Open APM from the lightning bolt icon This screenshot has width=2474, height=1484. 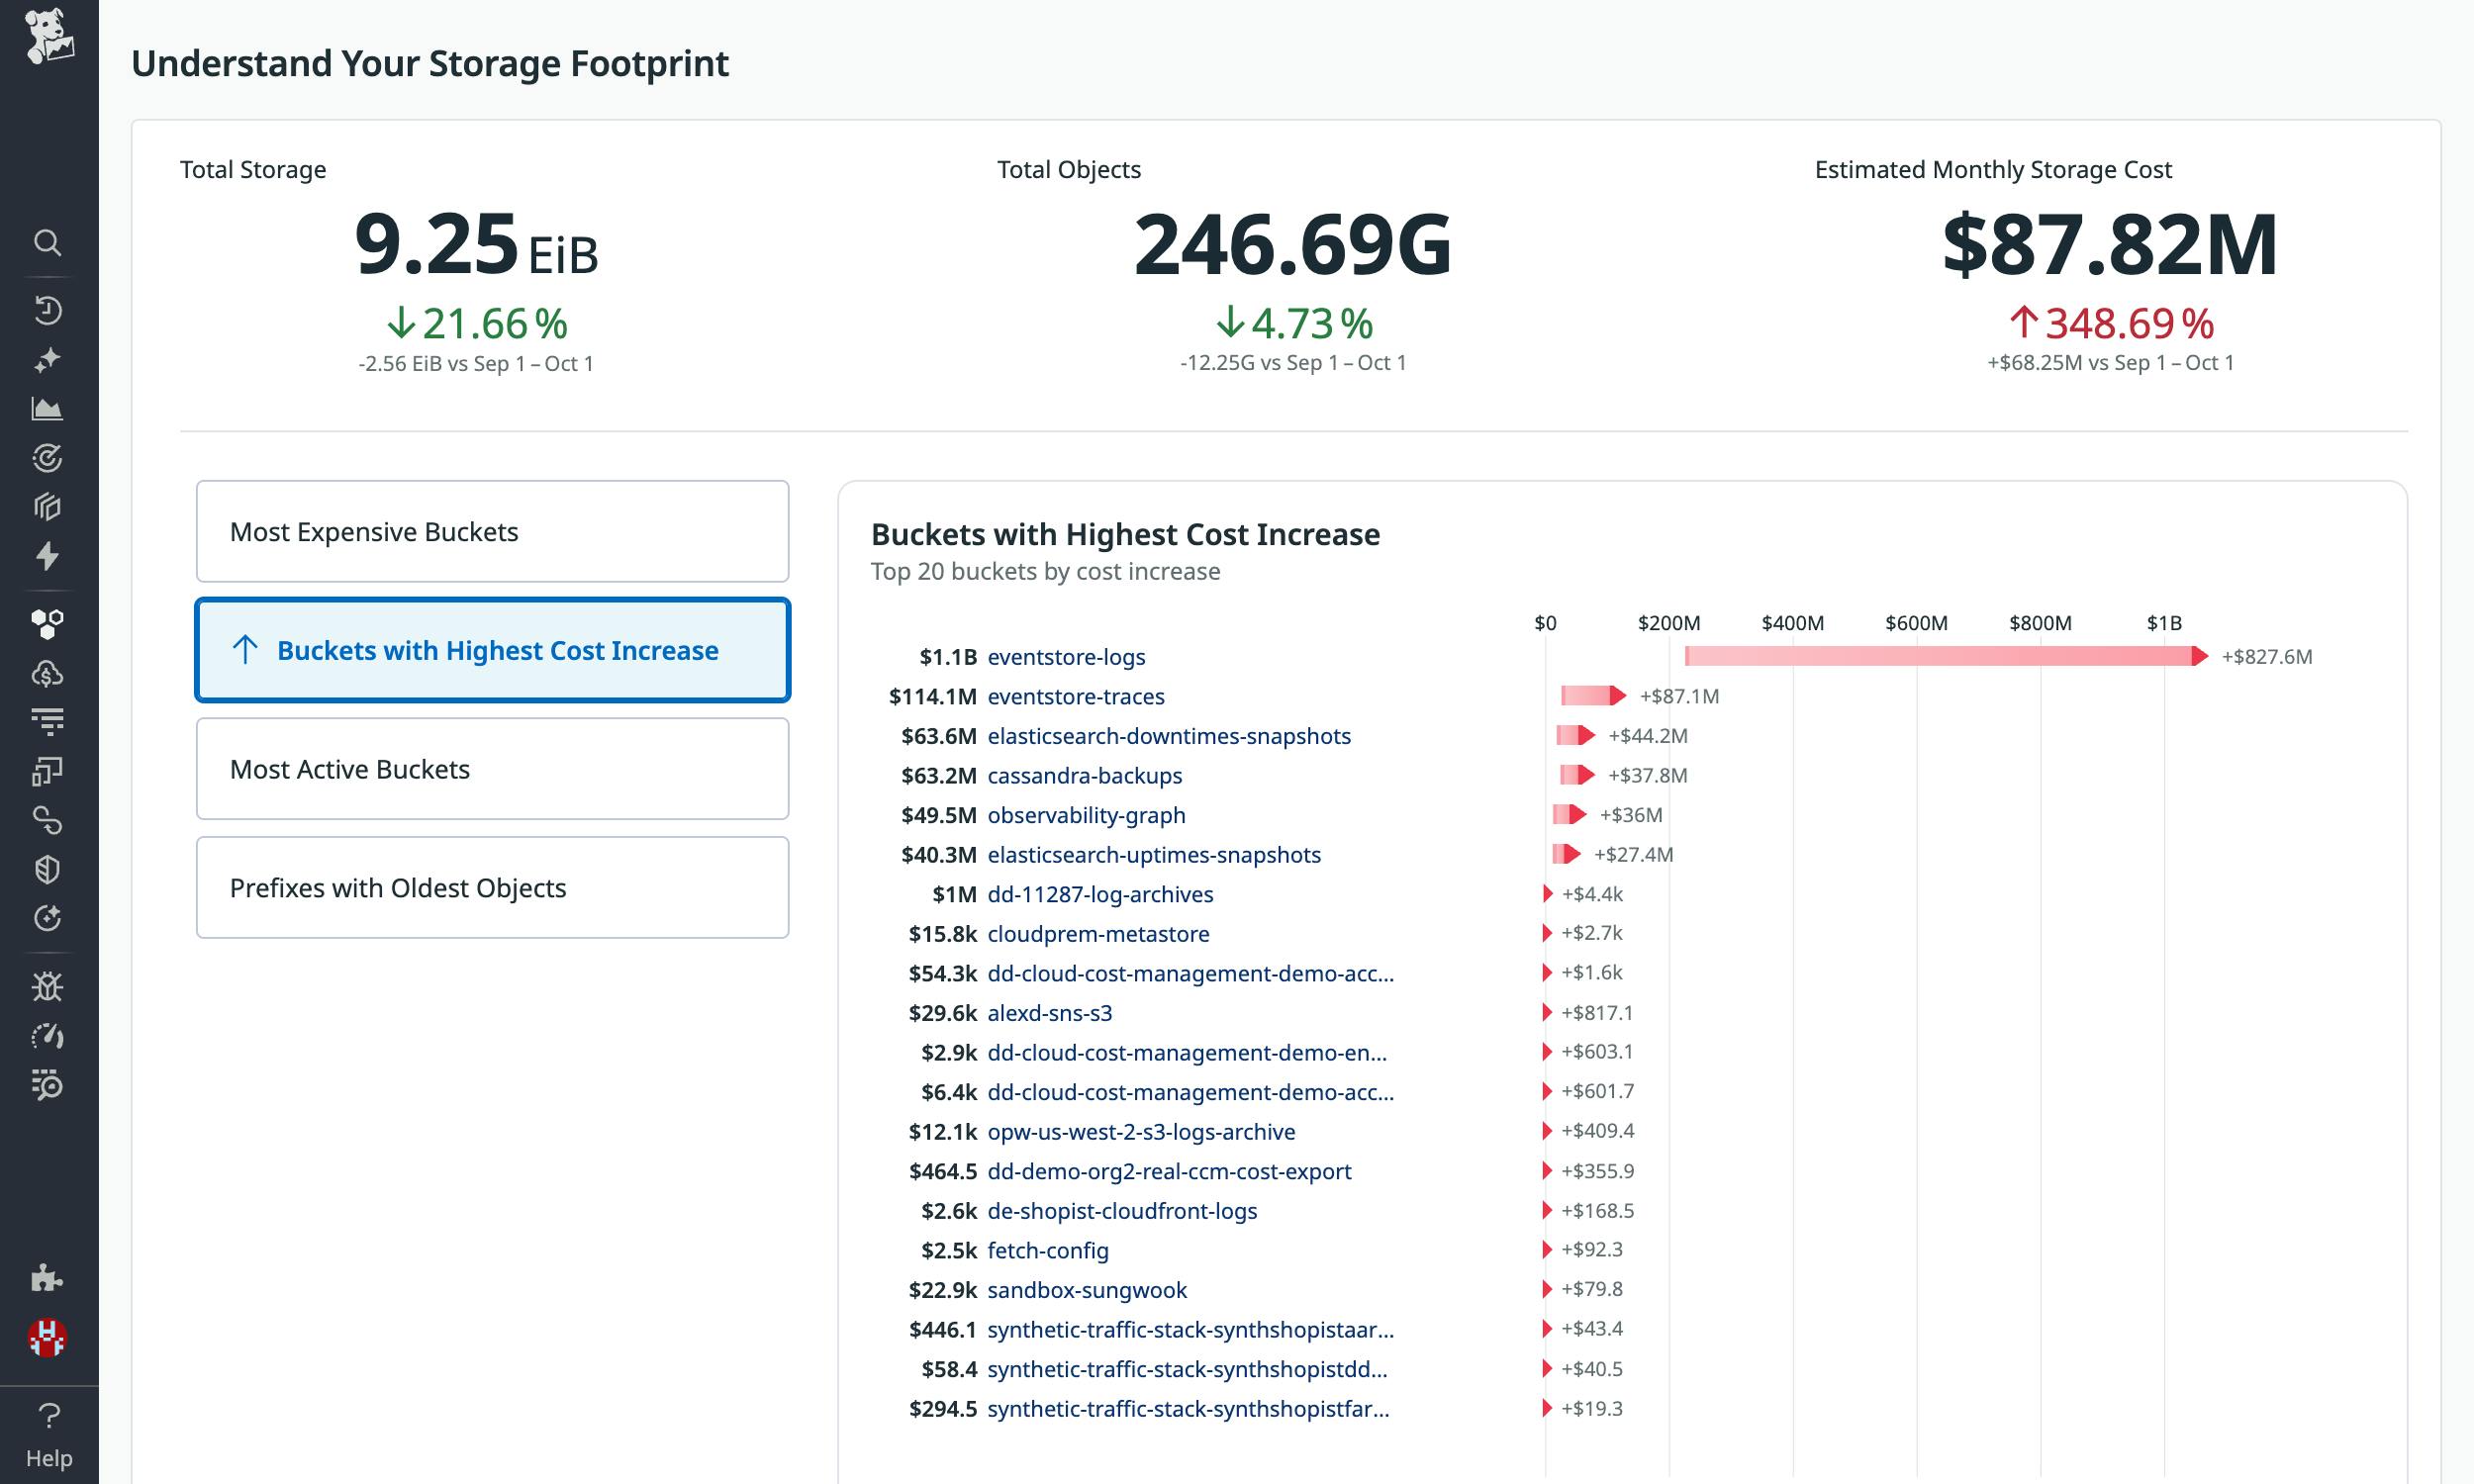coord(48,558)
